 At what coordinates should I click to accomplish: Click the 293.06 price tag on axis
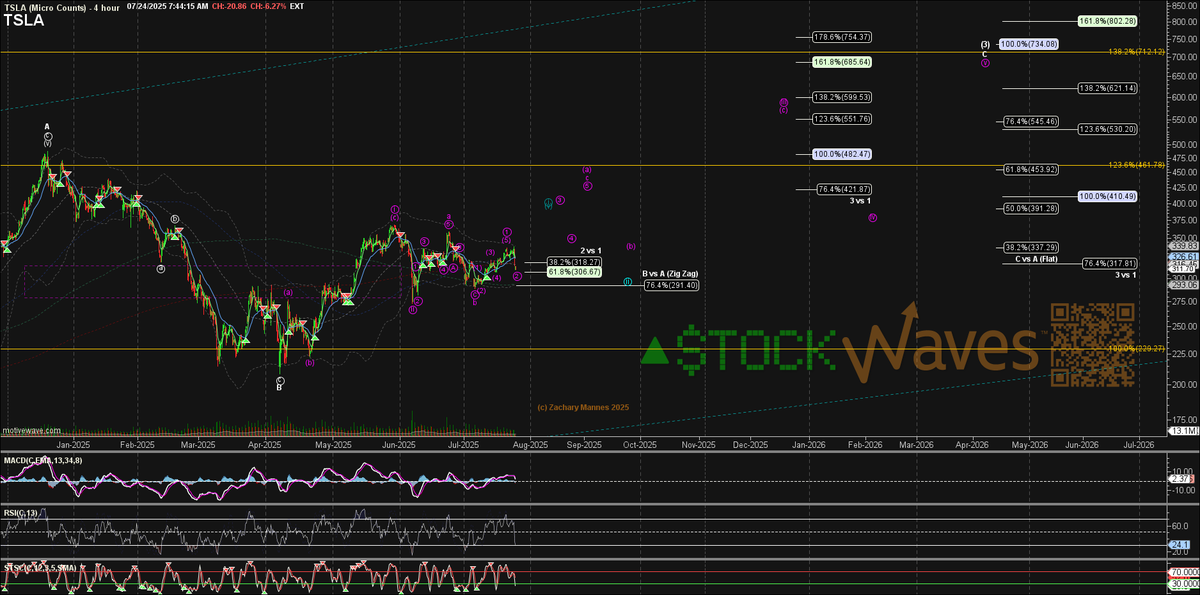1182,283
